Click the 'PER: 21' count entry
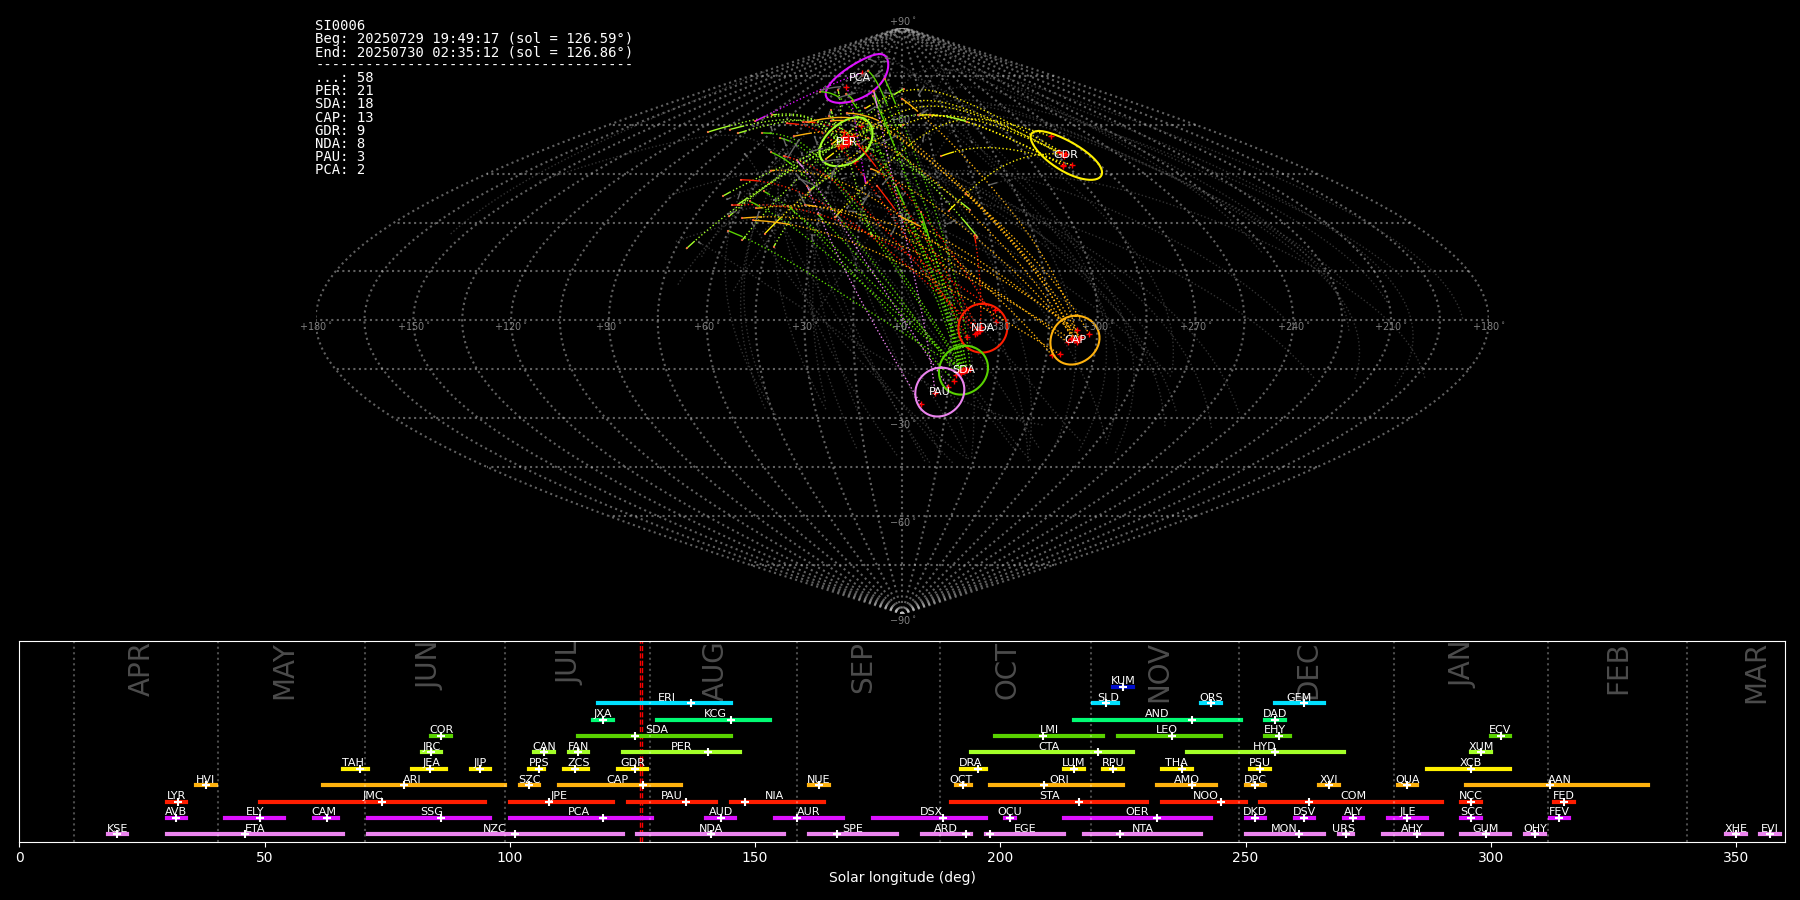 point(344,91)
